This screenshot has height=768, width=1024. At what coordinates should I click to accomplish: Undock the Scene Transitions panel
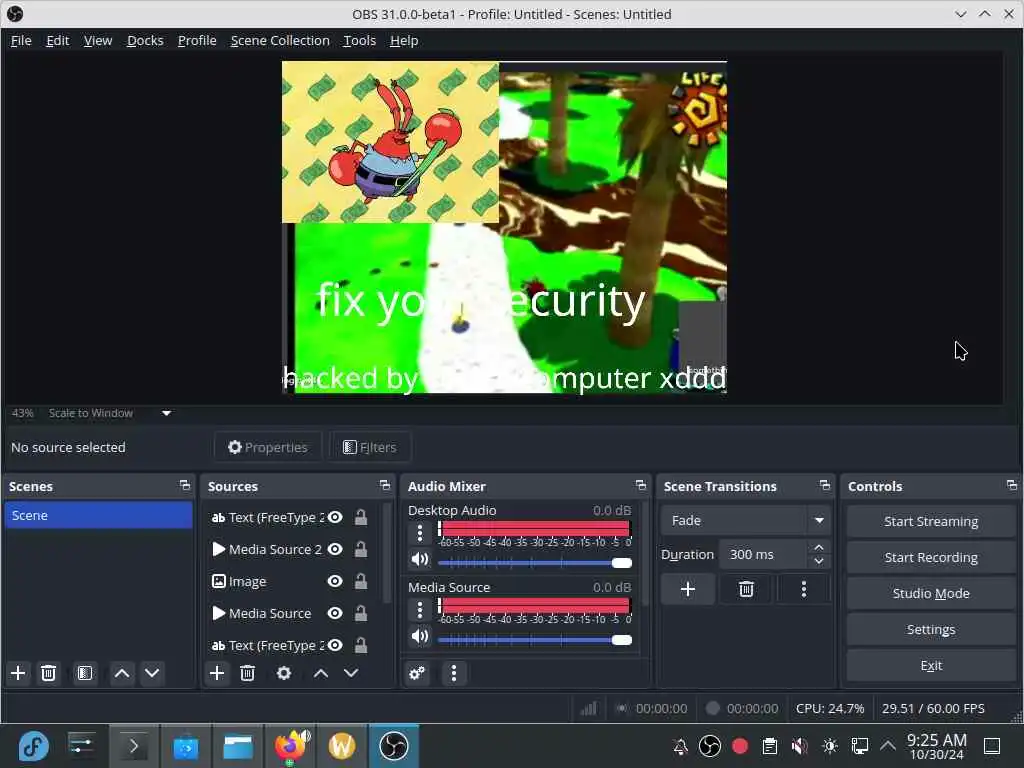[x=825, y=486]
